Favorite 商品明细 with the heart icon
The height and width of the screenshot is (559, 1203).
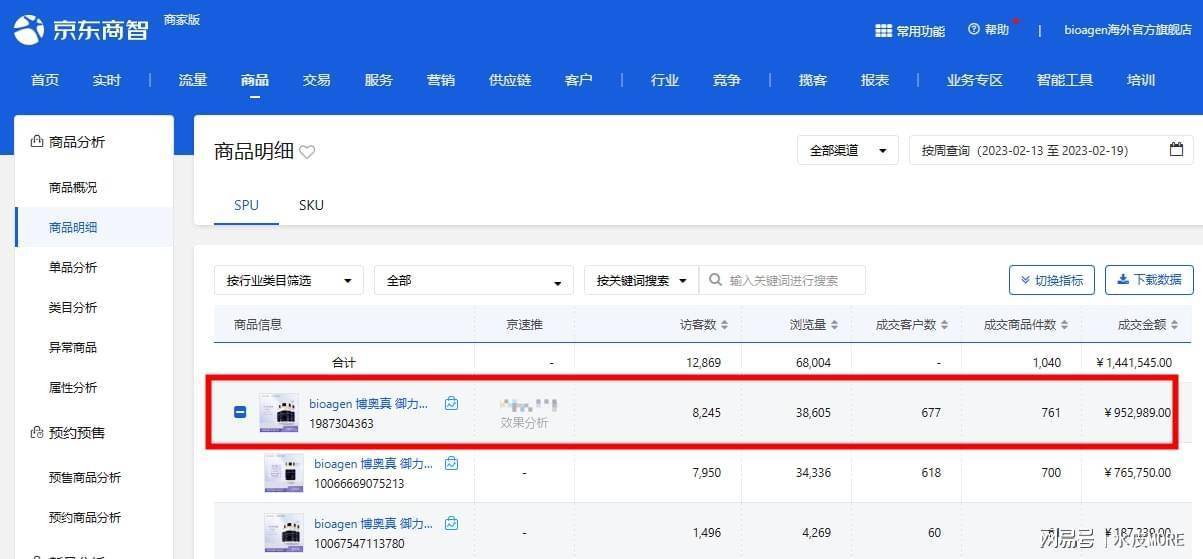[x=307, y=152]
